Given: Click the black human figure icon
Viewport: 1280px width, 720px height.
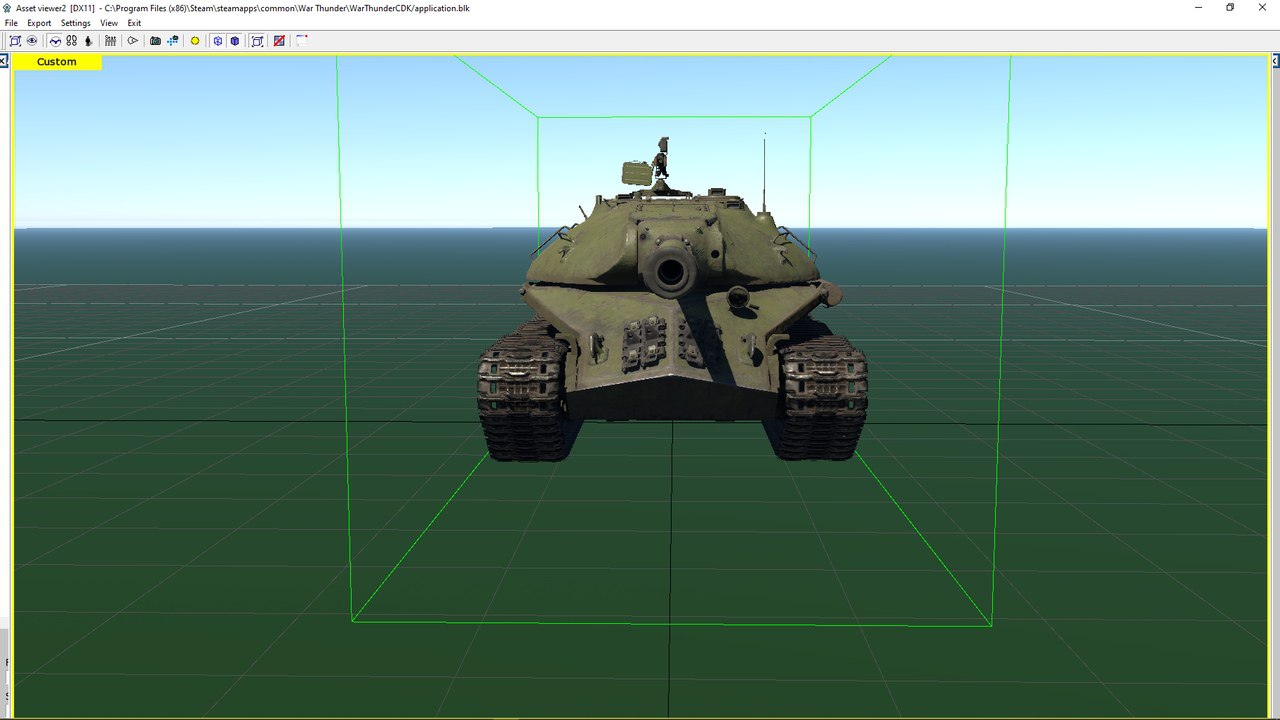Looking at the screenshot, I should point(88,41).
